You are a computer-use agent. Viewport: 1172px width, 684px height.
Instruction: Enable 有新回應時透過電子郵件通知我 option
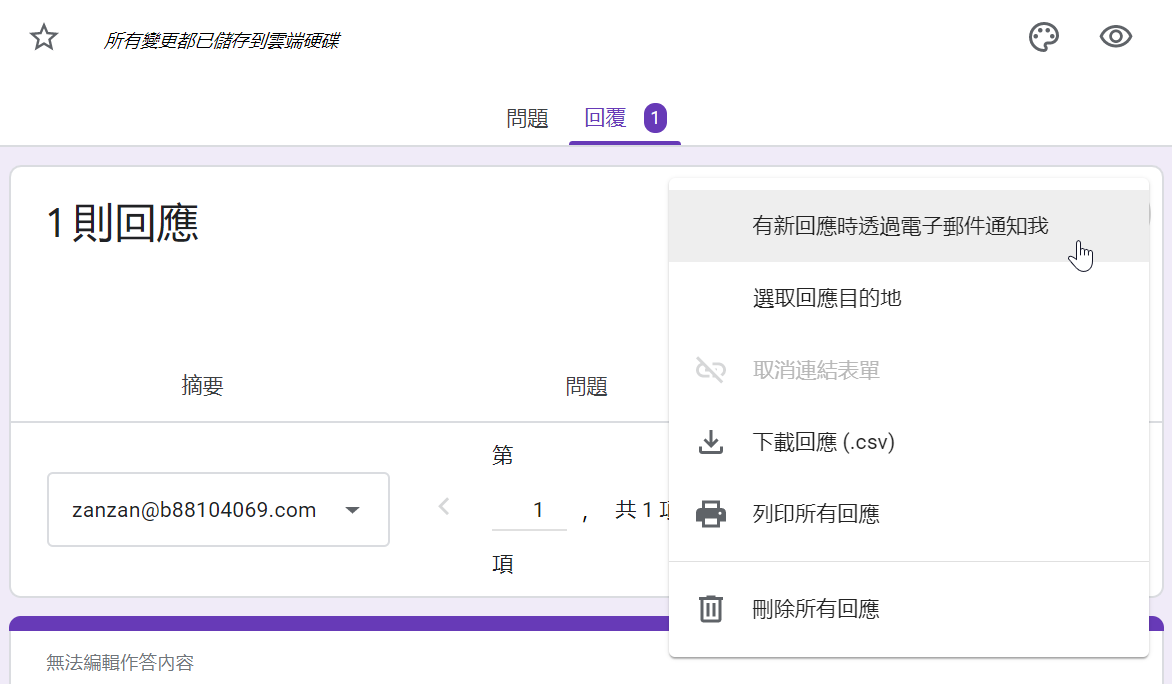pyautogui.click(x=909, y=227)
